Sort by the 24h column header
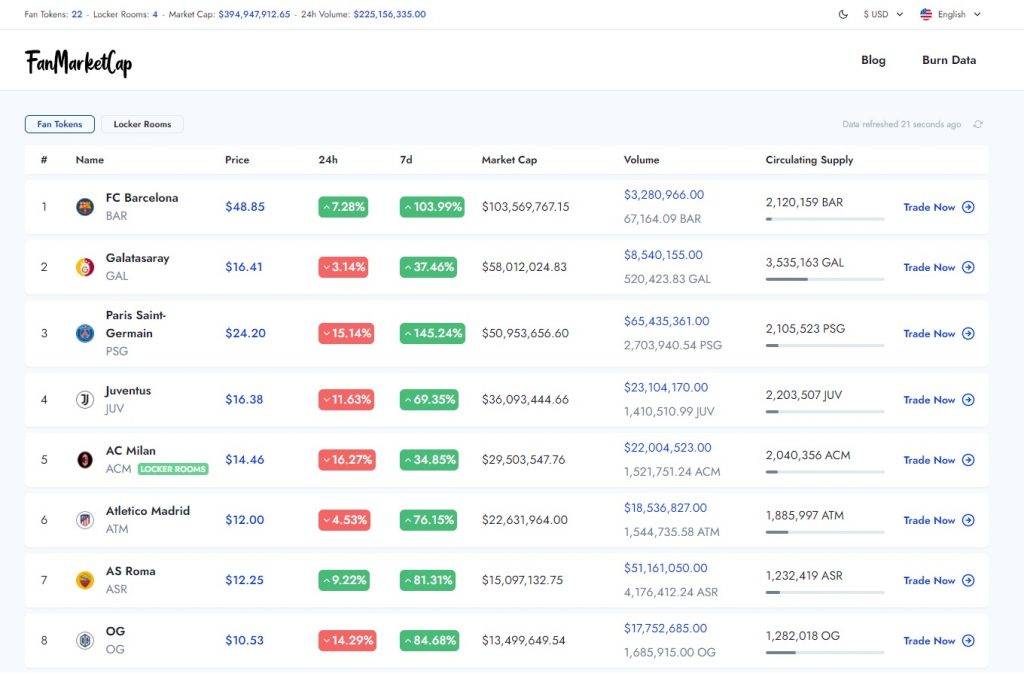This screenshot has height=673, width=1024. click(x=328, y=160)
